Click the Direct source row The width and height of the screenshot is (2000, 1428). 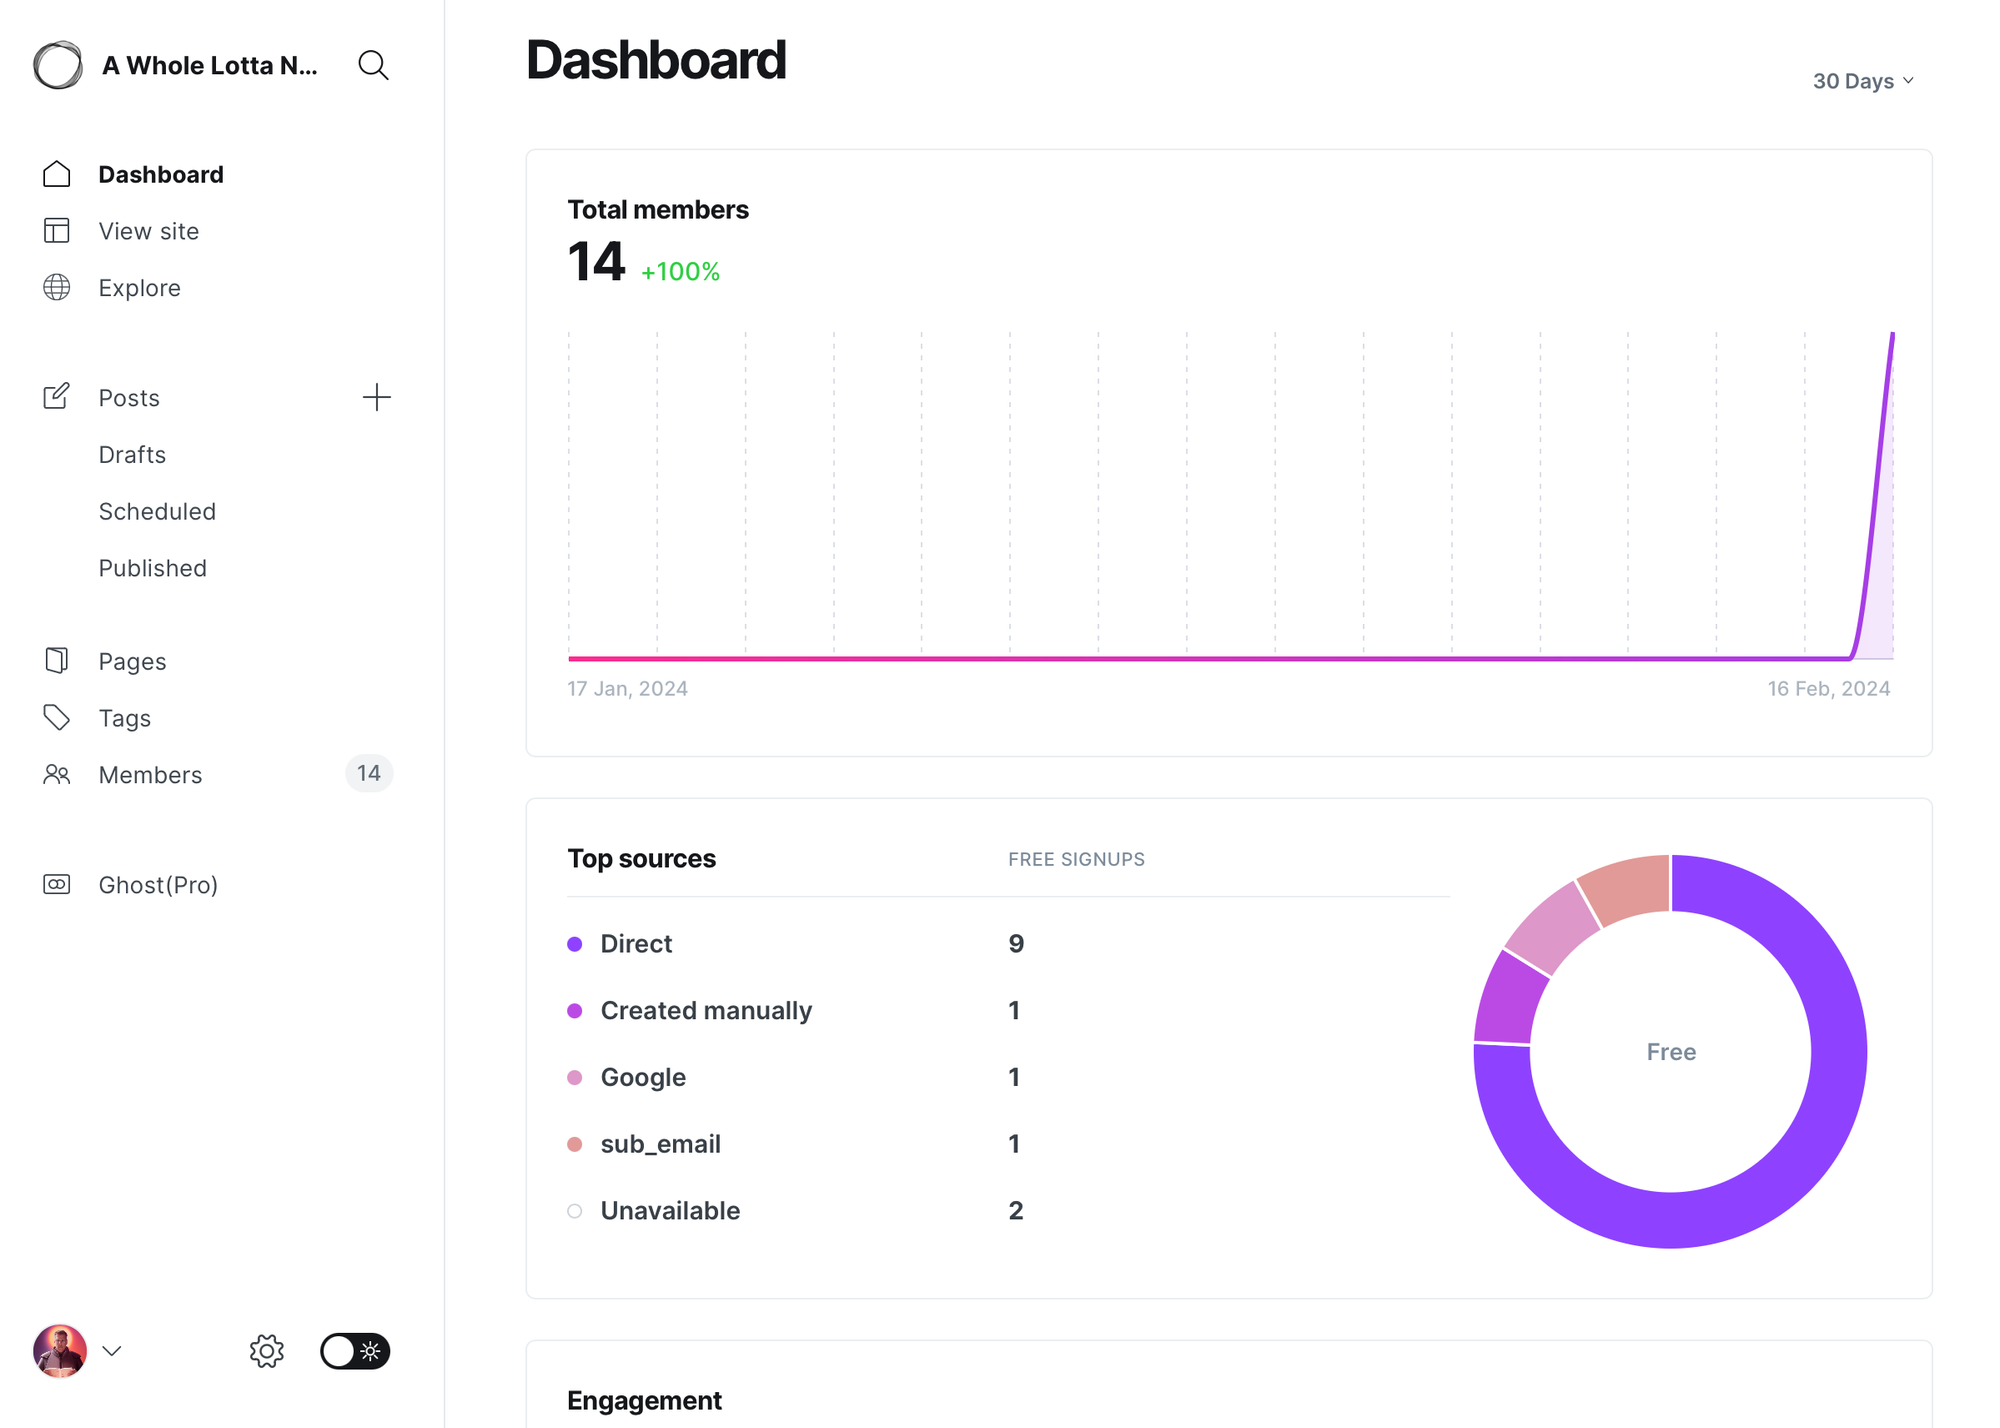636,943
